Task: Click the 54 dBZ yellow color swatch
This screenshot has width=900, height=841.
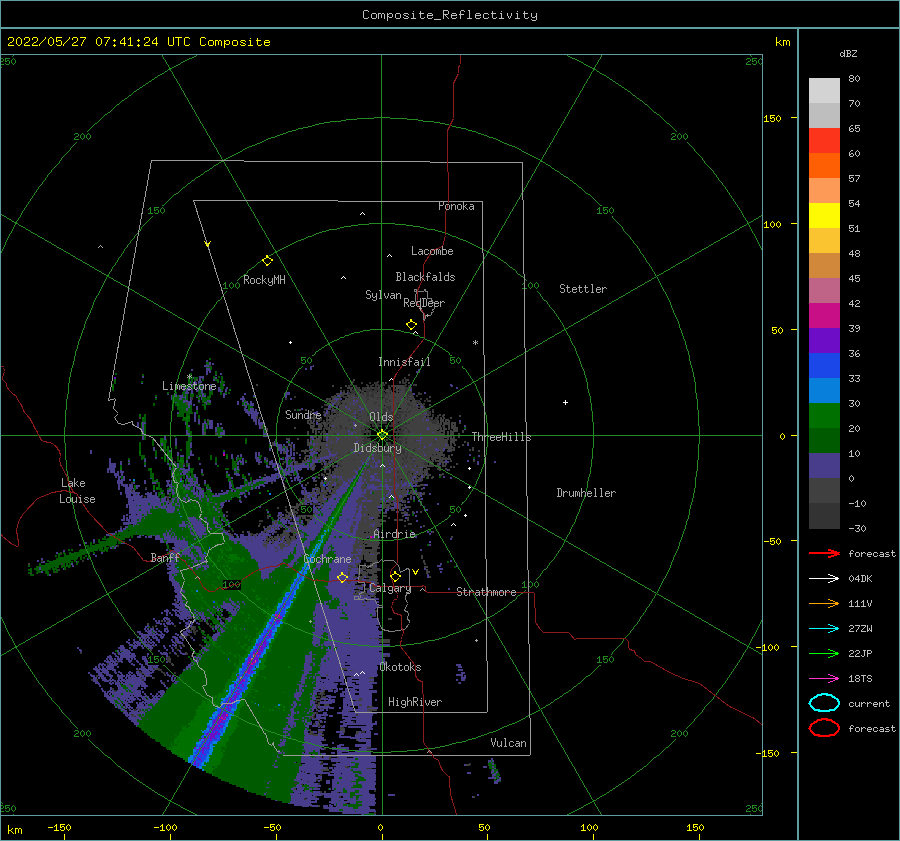Action: click(824, 215)
